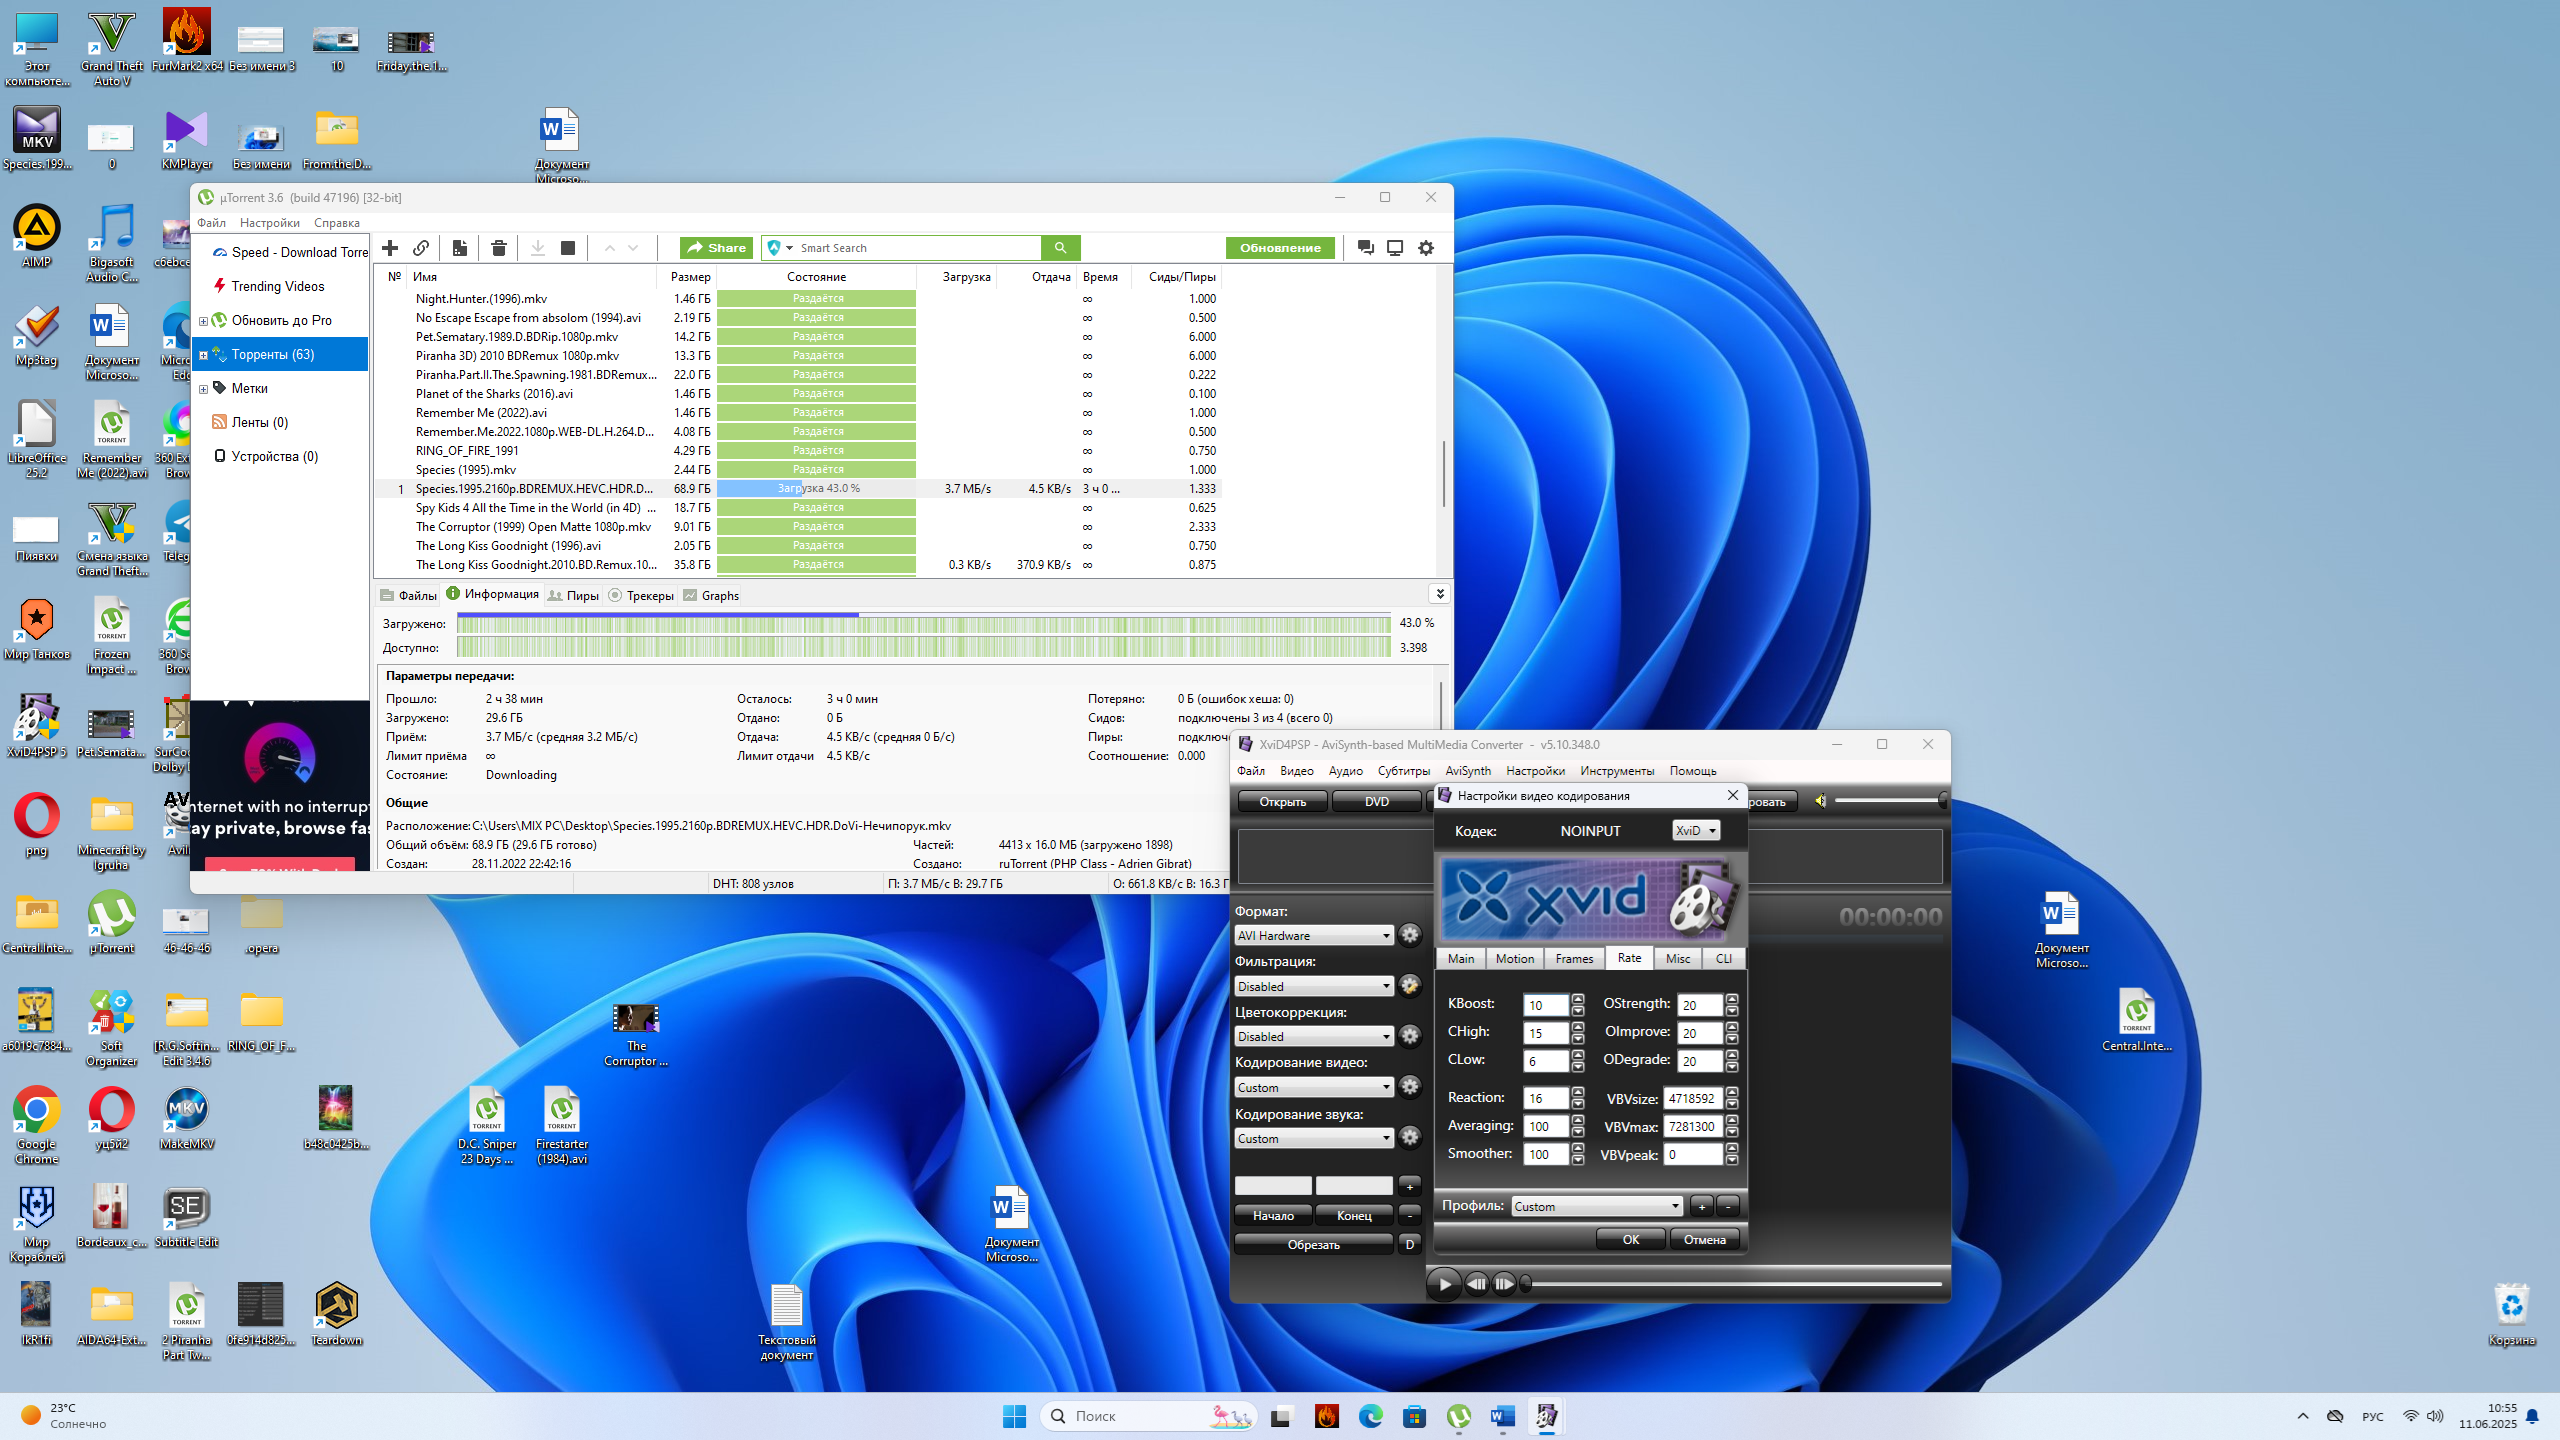This screenshot has width=2560, height=1440.
Task: Click the add torrent plus icon in uTorrent
Action: point(390,248)
